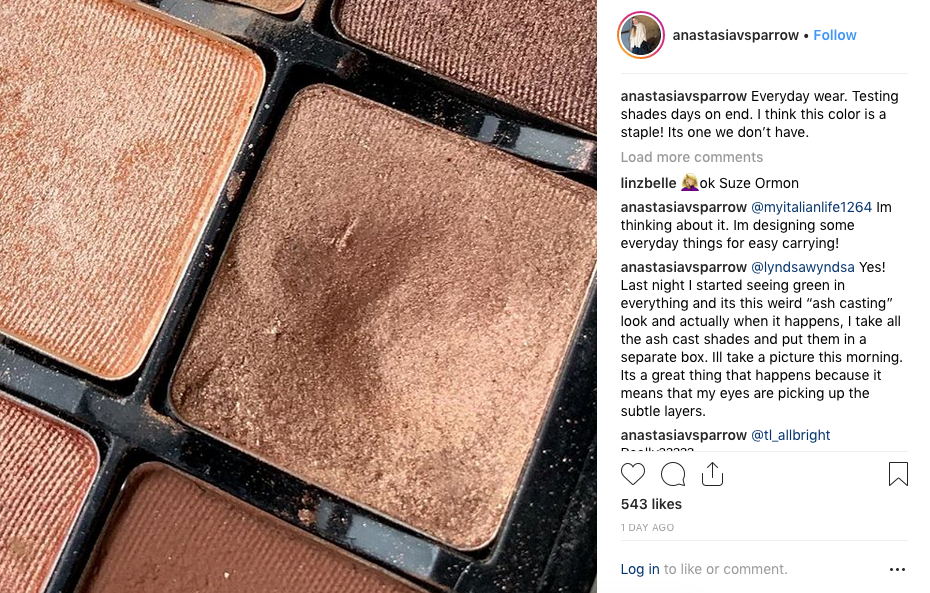Open the three-dot more options menu
Screen dimensions: 930x593
pos(897,569)
